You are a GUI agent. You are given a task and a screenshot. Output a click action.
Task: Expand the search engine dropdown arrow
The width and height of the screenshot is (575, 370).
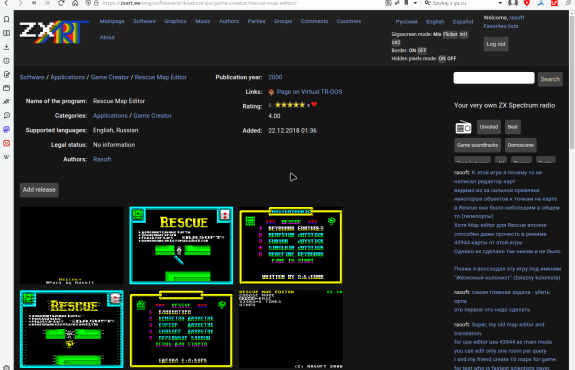(x=500, y=3)
